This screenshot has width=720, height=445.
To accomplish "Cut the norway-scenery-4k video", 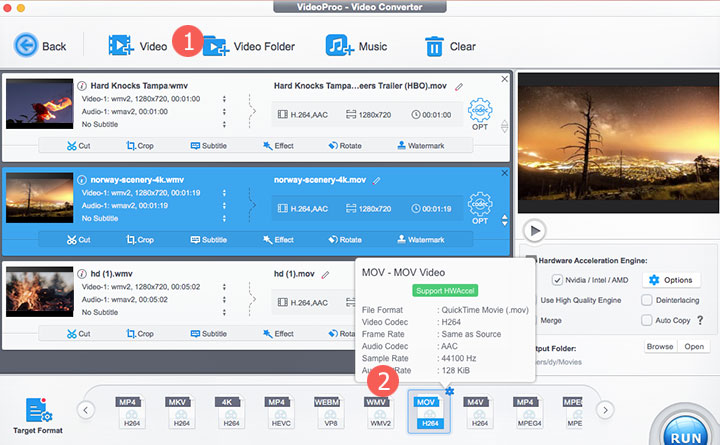I will click(79, 240).
